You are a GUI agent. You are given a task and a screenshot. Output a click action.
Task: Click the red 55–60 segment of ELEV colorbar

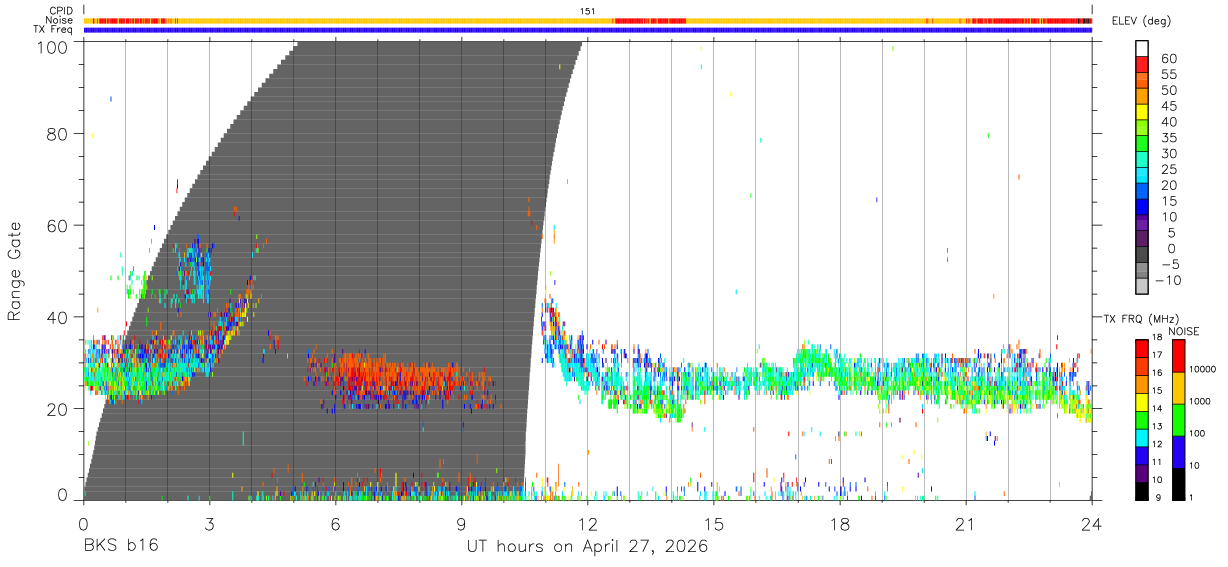[x=1142, y=66]
